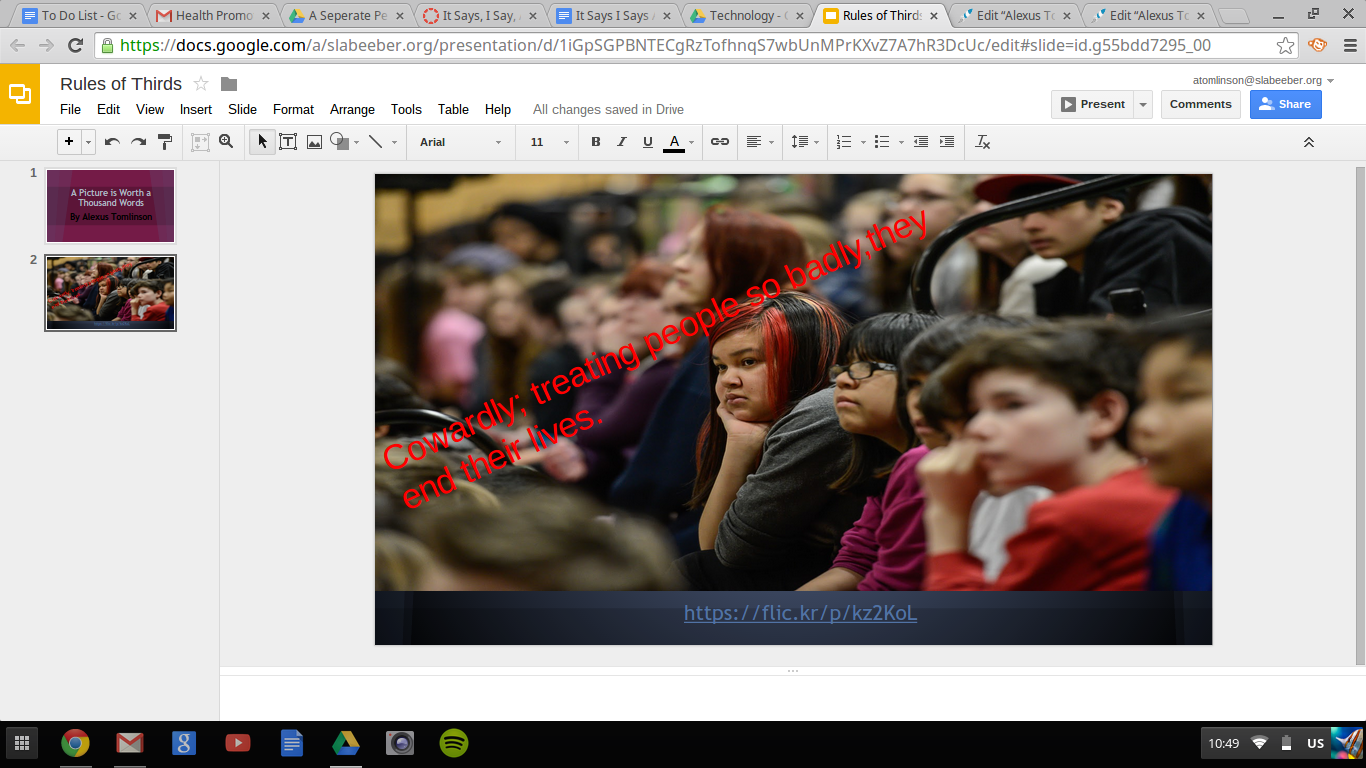This screenshot has width=1366, height=768.
Task: Open the font size 11 dropdown
Action: [x=549, y=142]
